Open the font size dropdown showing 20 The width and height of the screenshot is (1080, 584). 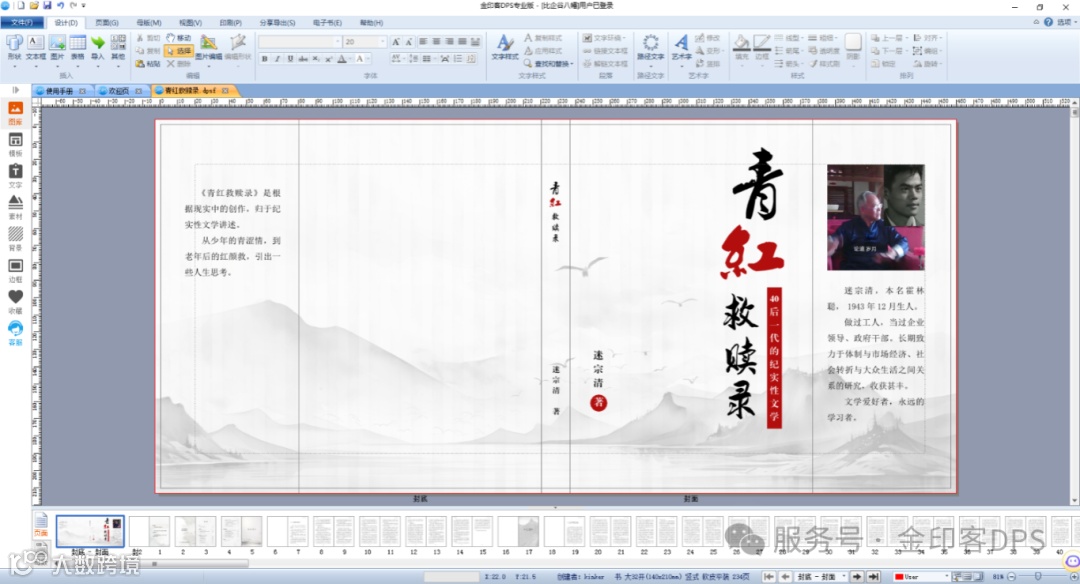point(383,42)
